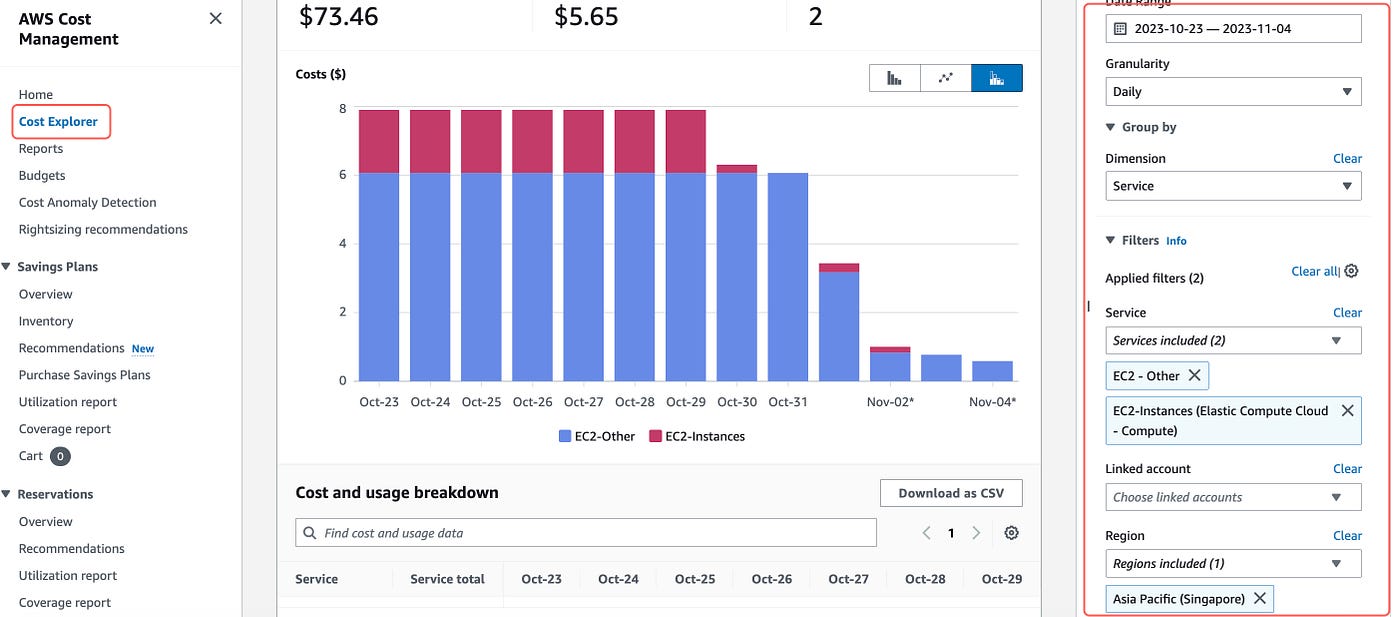Go to Budgets page
The image size is (1400, 617).
point(42,175)
